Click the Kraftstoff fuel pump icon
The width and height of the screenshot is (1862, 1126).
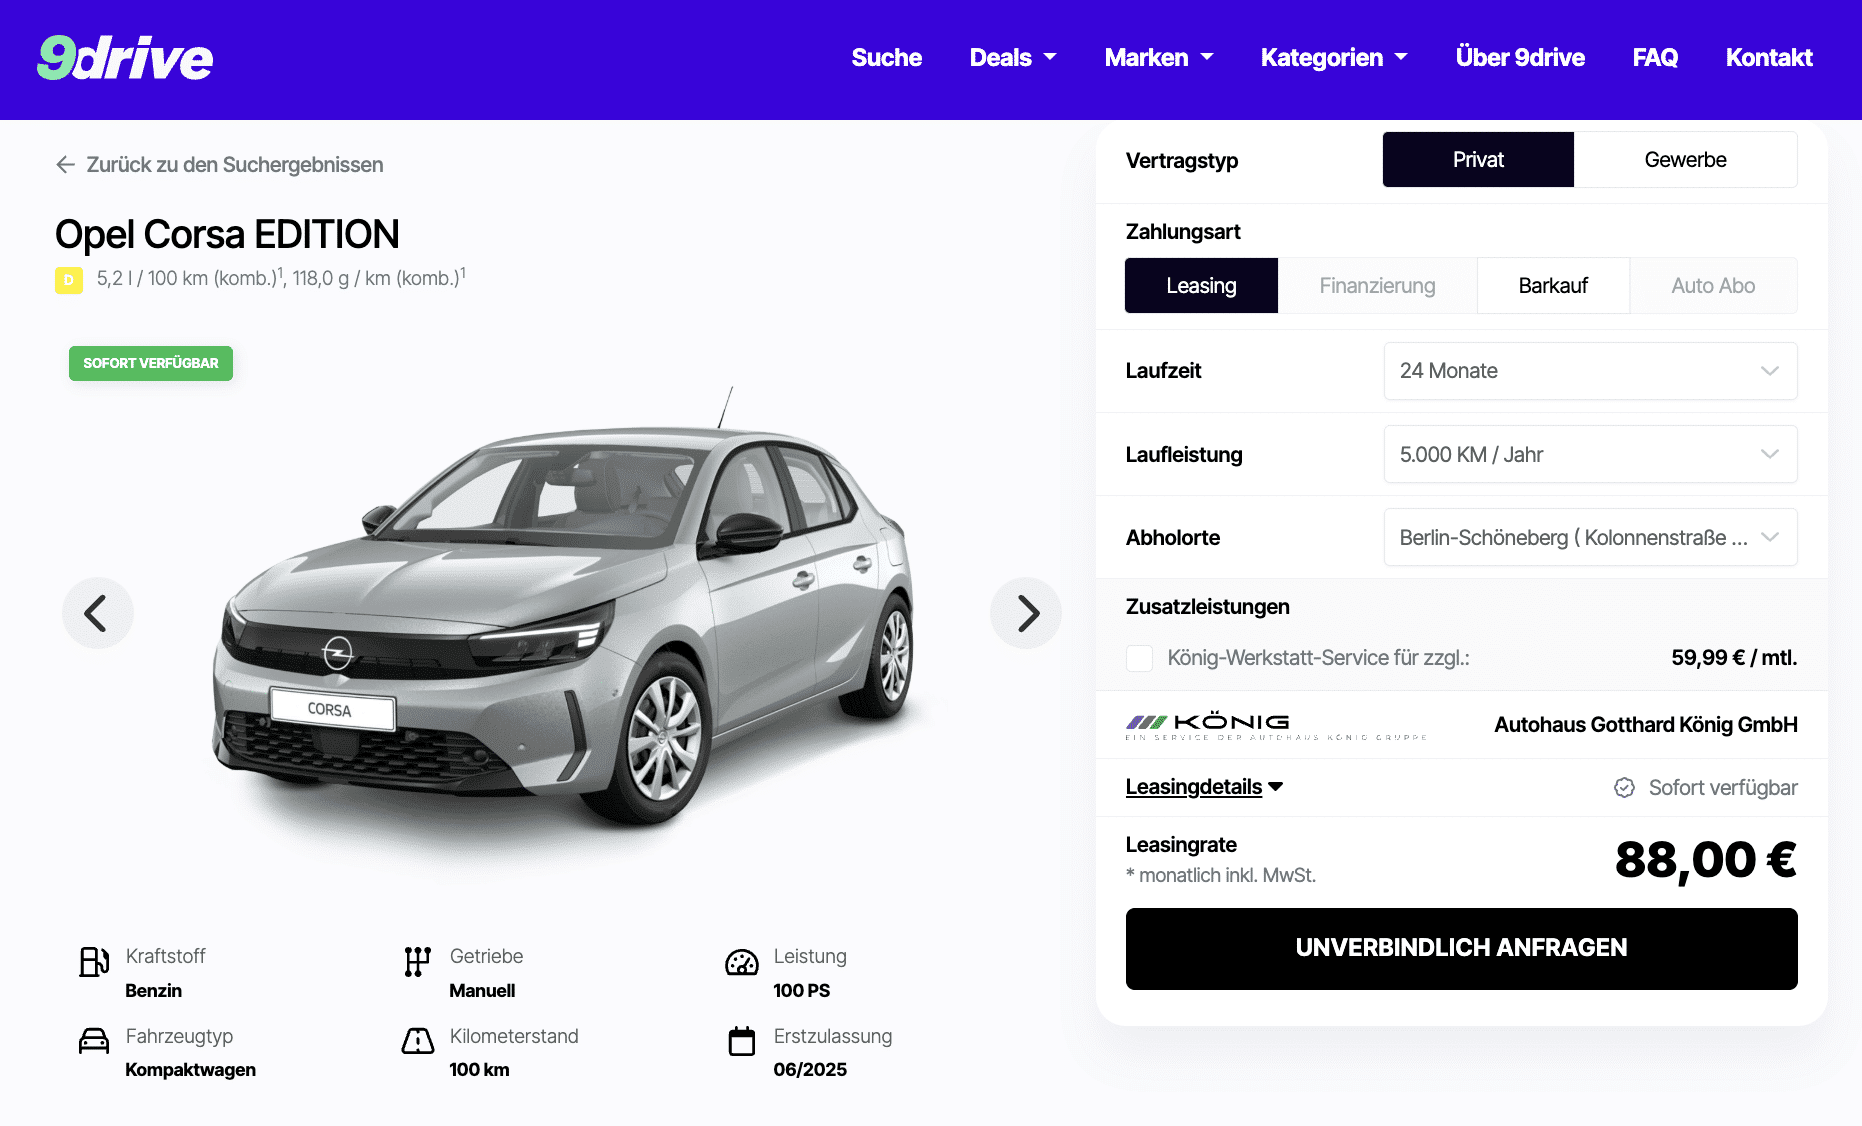[94, 962]
